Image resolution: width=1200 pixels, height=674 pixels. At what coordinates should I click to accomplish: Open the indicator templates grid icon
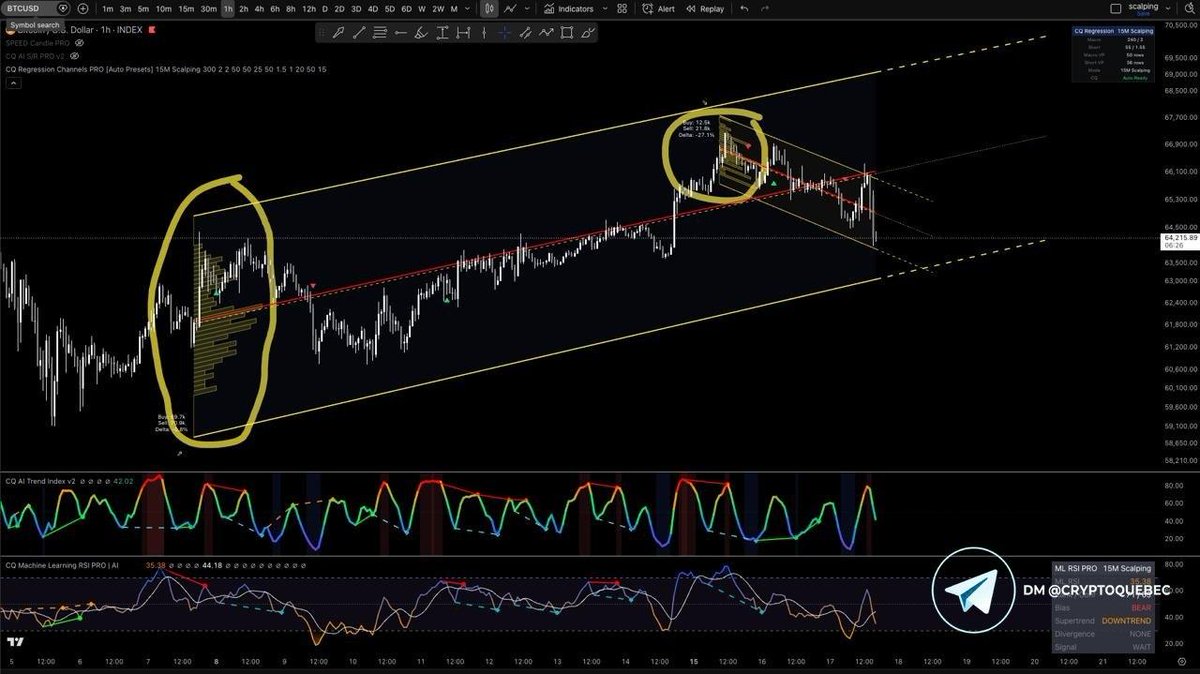[624, 9]
